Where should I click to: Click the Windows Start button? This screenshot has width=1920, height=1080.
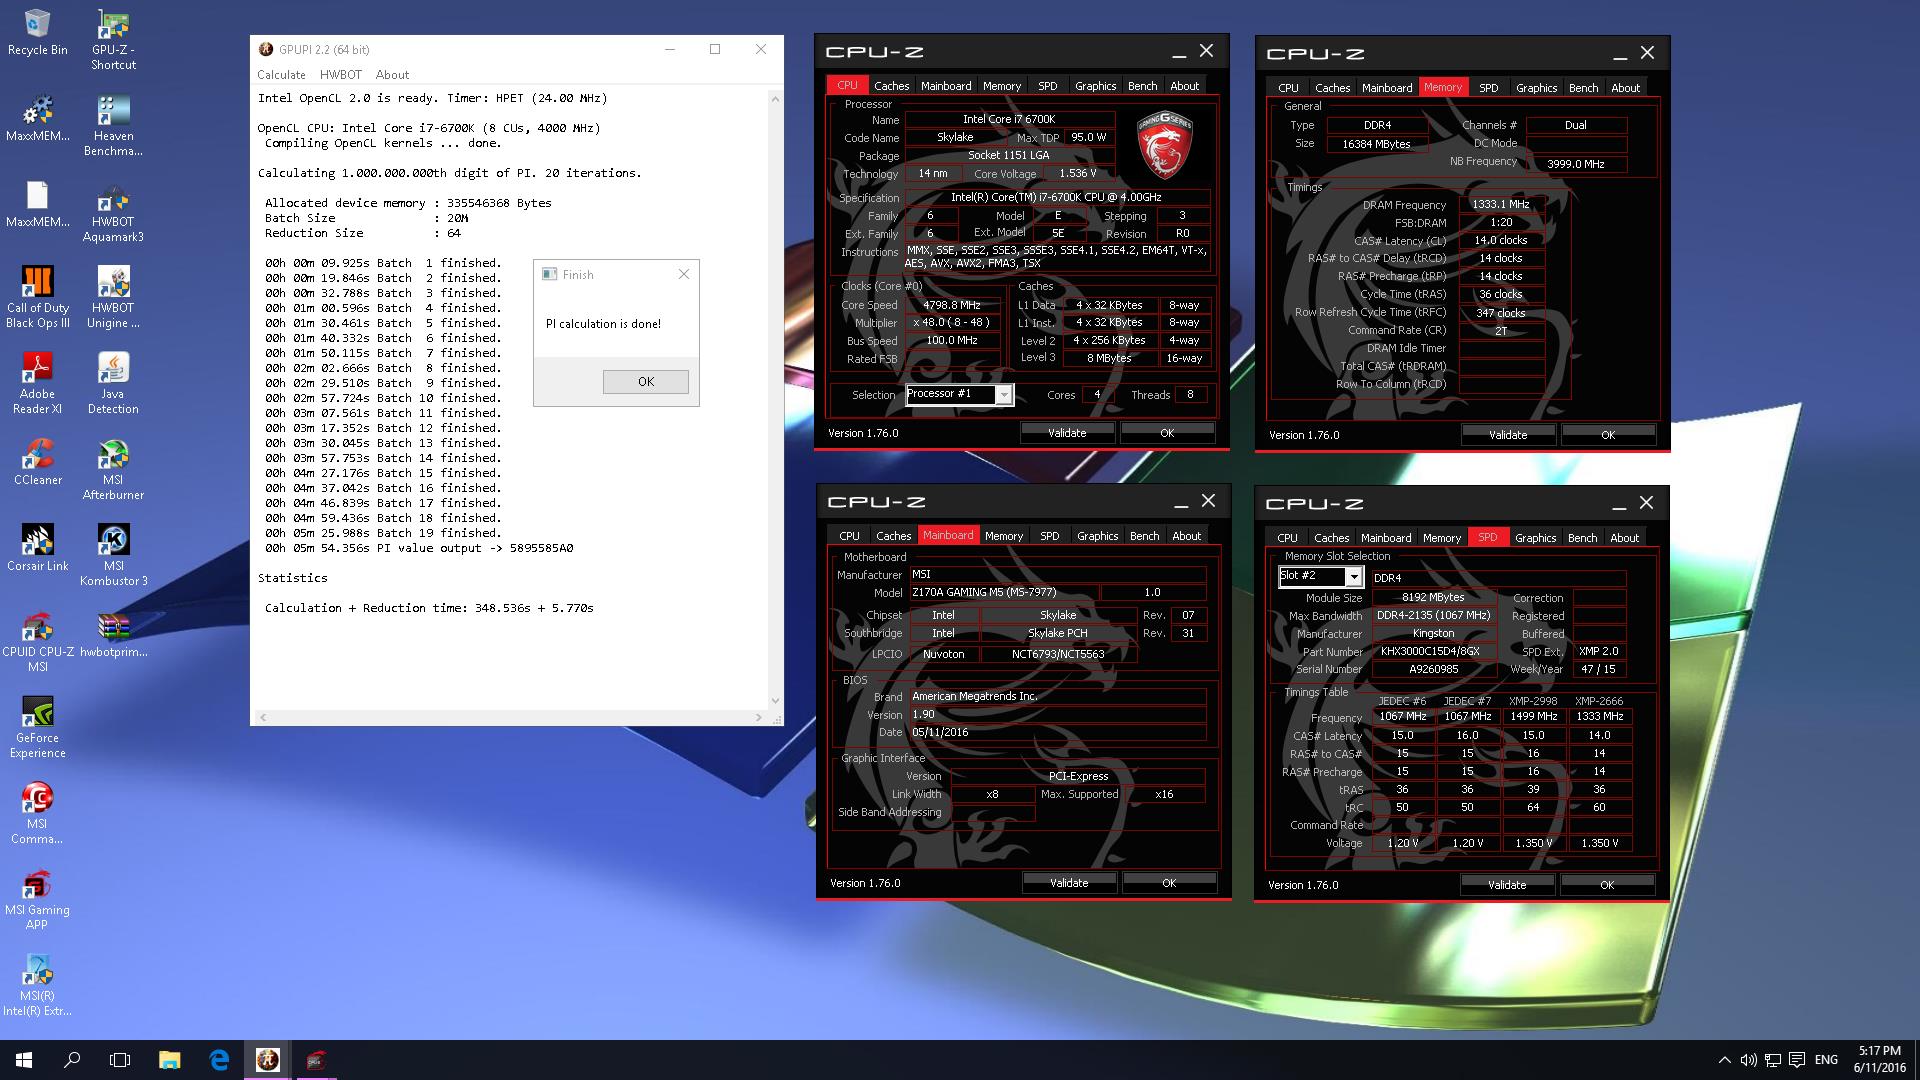24,1060
